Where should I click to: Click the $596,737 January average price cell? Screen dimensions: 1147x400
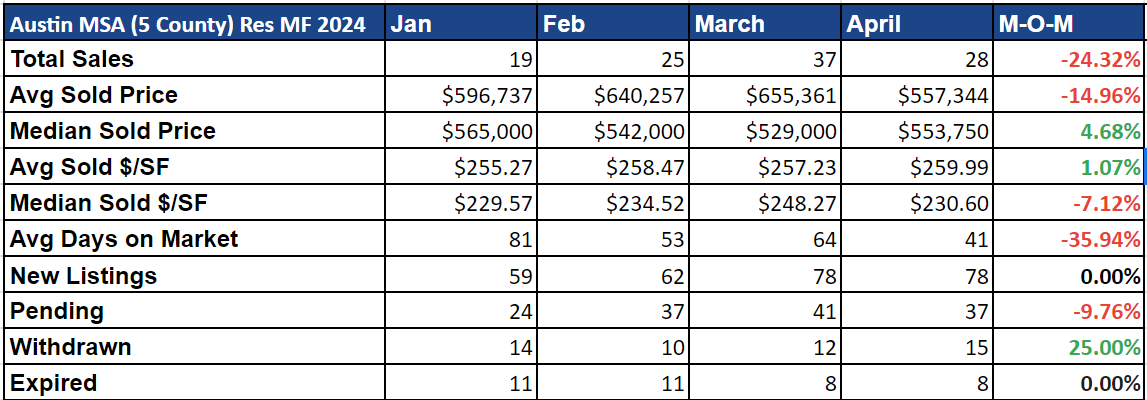pyautogui.click(x=488, y=96)
